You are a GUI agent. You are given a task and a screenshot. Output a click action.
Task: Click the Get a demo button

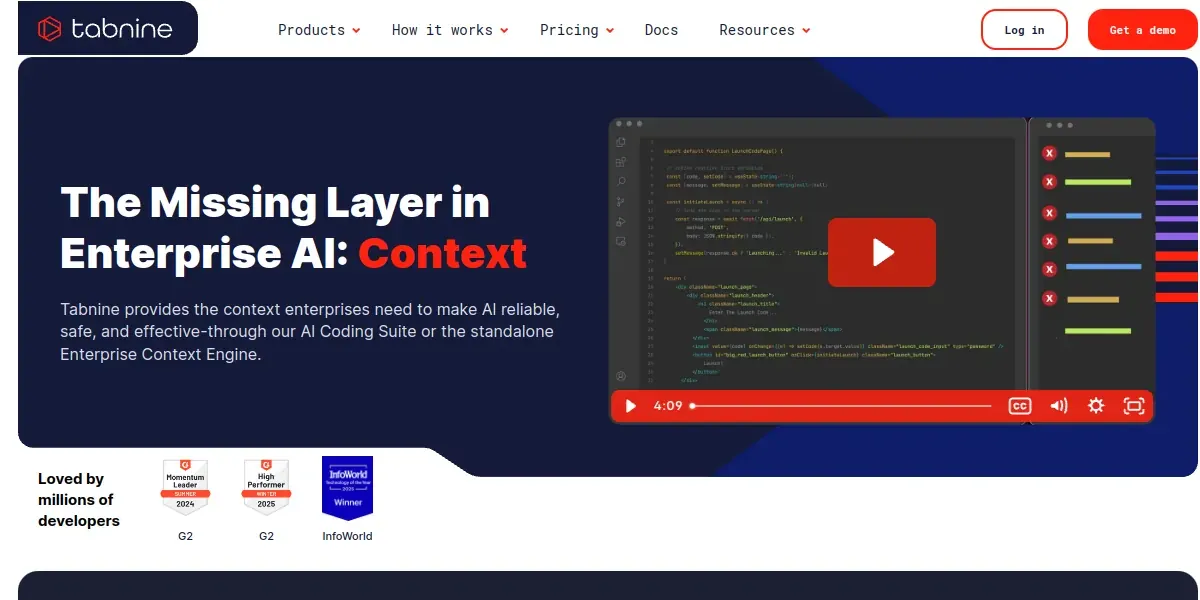(1142, 30)
